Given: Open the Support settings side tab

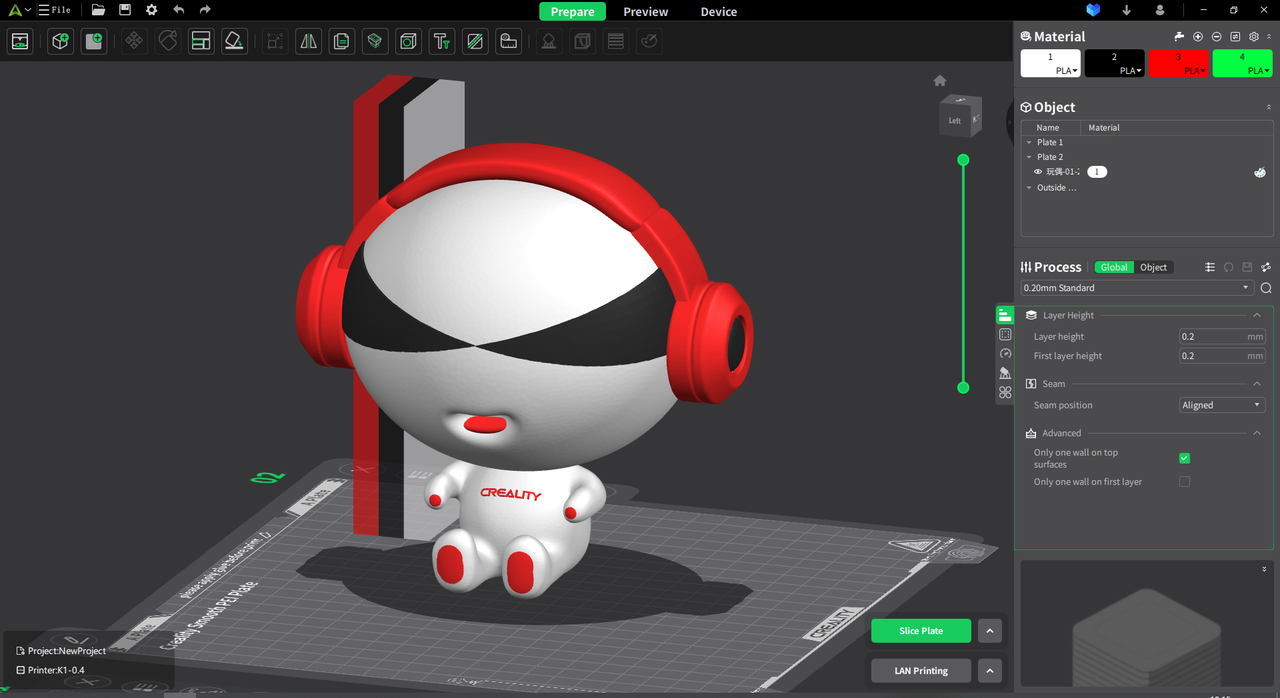Looking at the screenshot, I should (x=1005, y=373).
